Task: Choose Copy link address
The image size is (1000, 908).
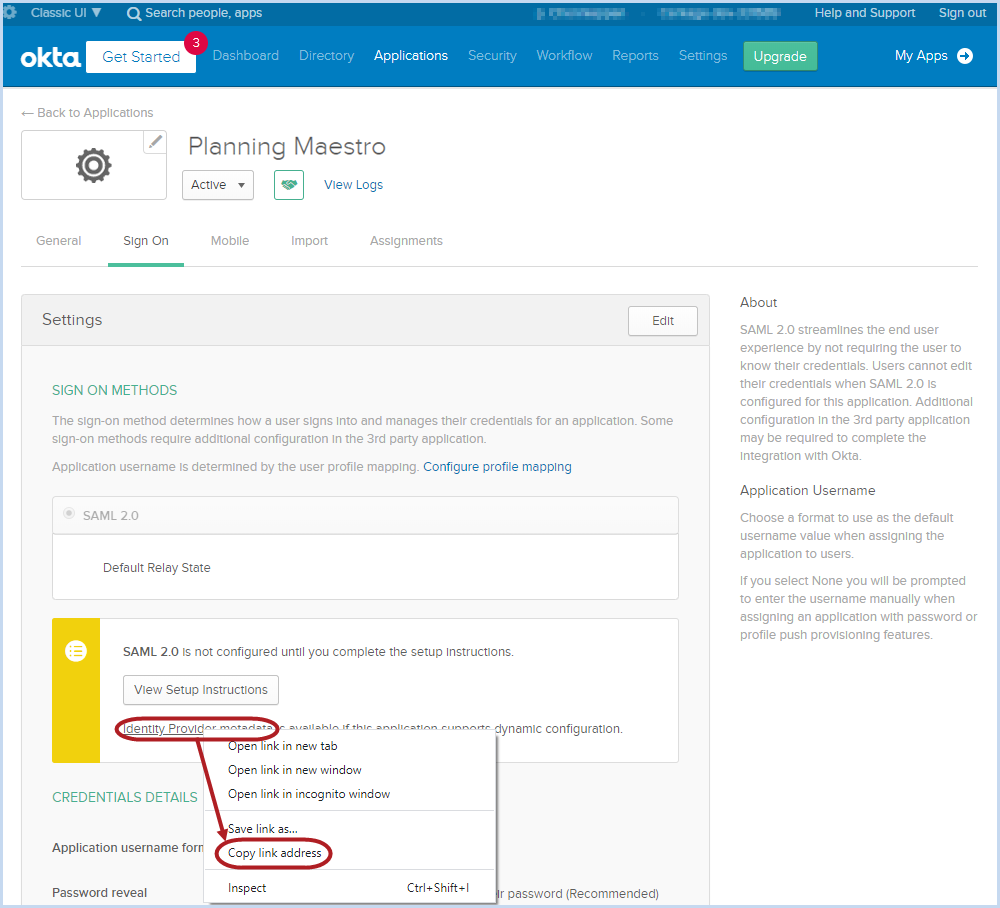Action: tap(349, 853)
